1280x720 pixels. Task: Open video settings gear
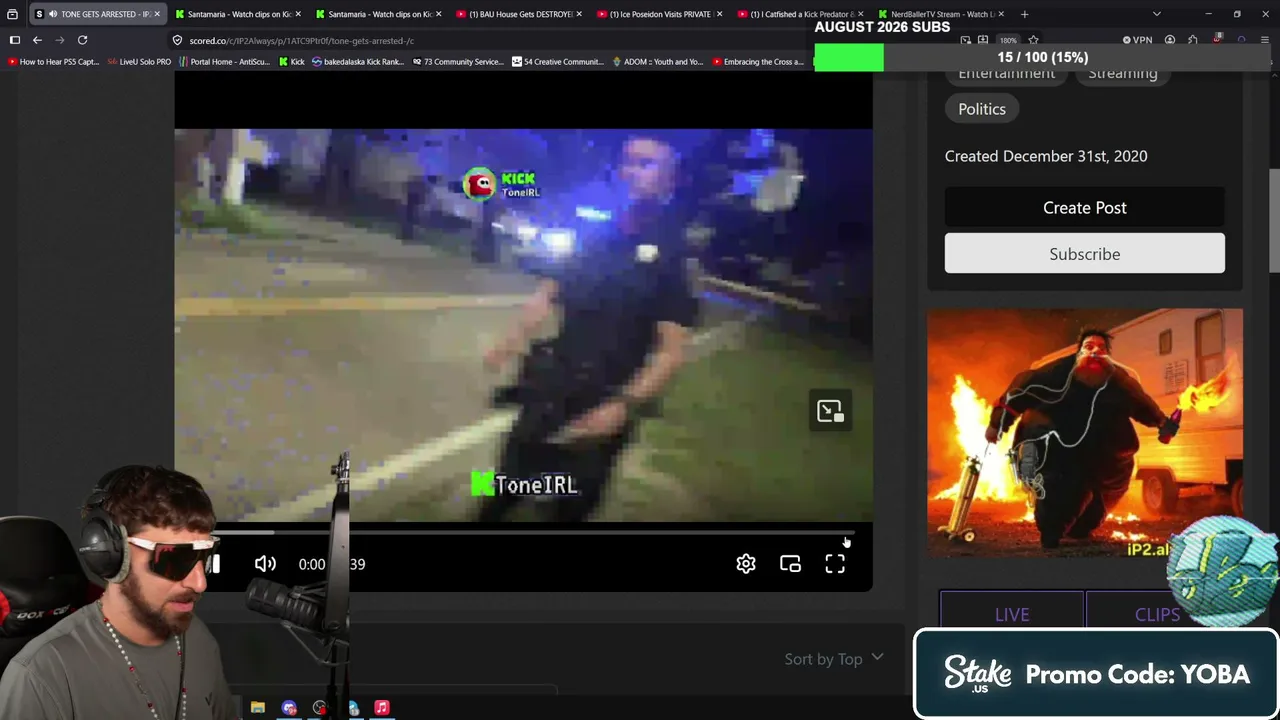tap(746, 564)
